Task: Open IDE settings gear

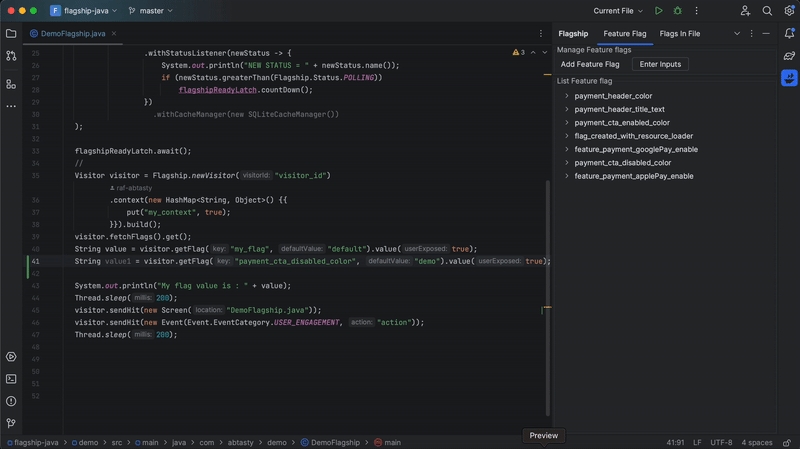Action: pos(789,11)
